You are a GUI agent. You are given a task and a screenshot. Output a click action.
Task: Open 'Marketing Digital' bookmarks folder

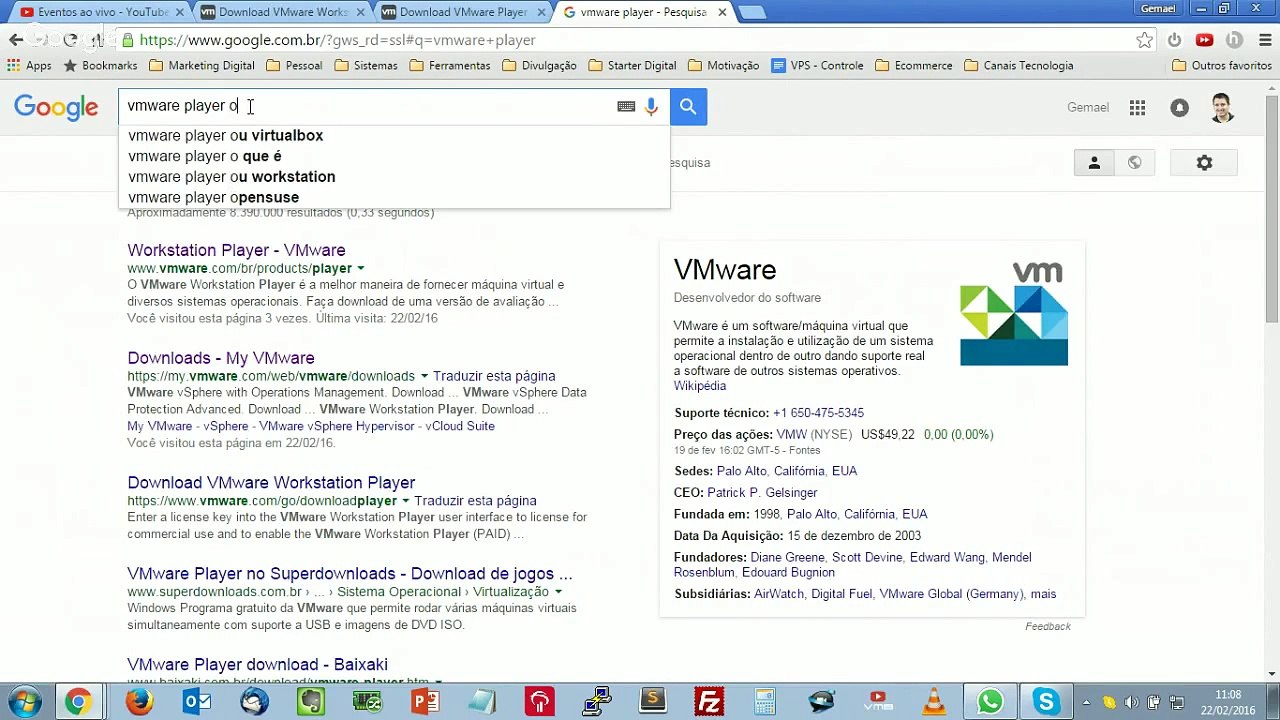point(202,66)
